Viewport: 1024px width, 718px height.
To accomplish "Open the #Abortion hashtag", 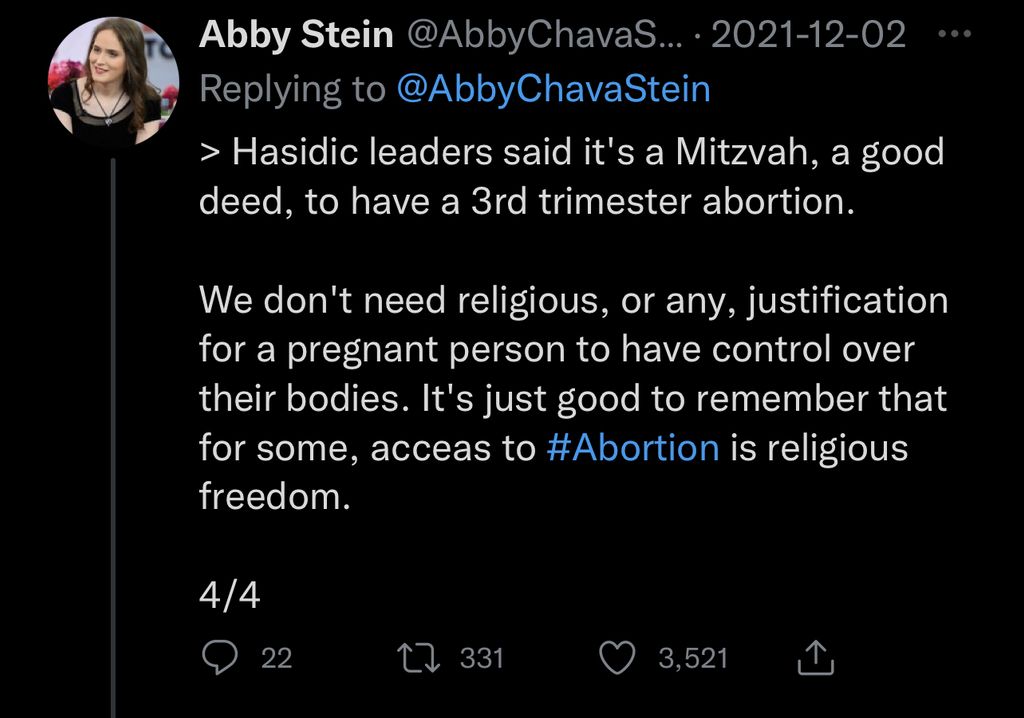I will [x=633, y=447].
